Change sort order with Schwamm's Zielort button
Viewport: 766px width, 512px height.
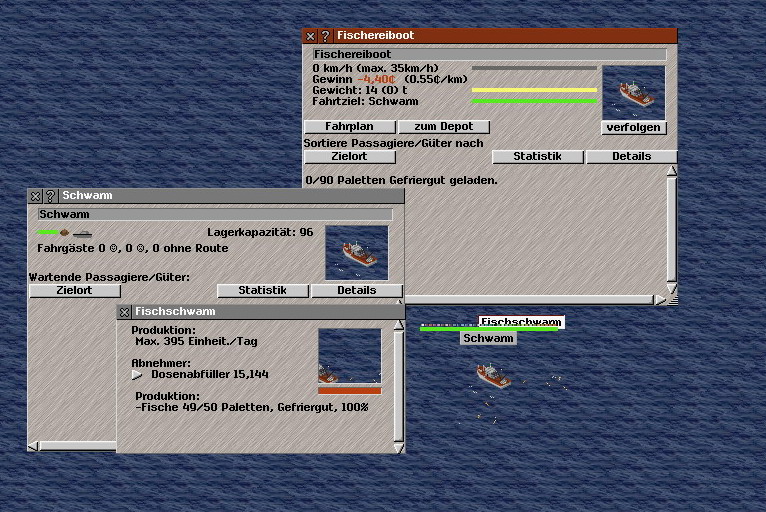[x=75, y=291]
